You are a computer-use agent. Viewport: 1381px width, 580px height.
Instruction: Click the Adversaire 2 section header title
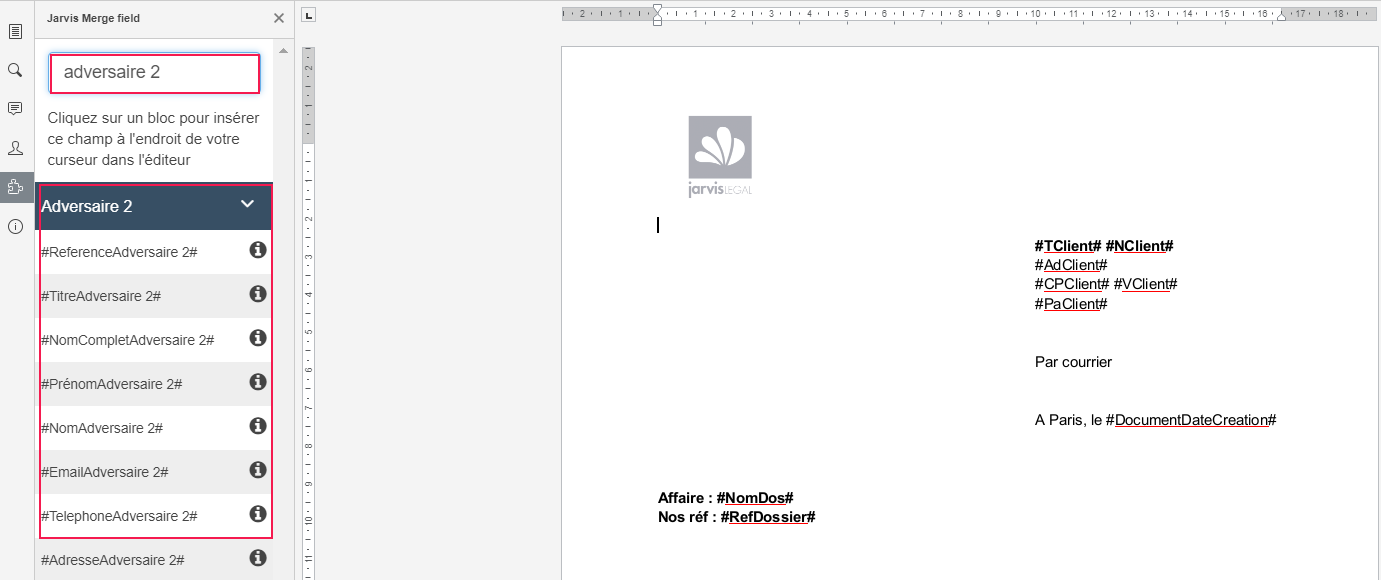pos(87,206)
